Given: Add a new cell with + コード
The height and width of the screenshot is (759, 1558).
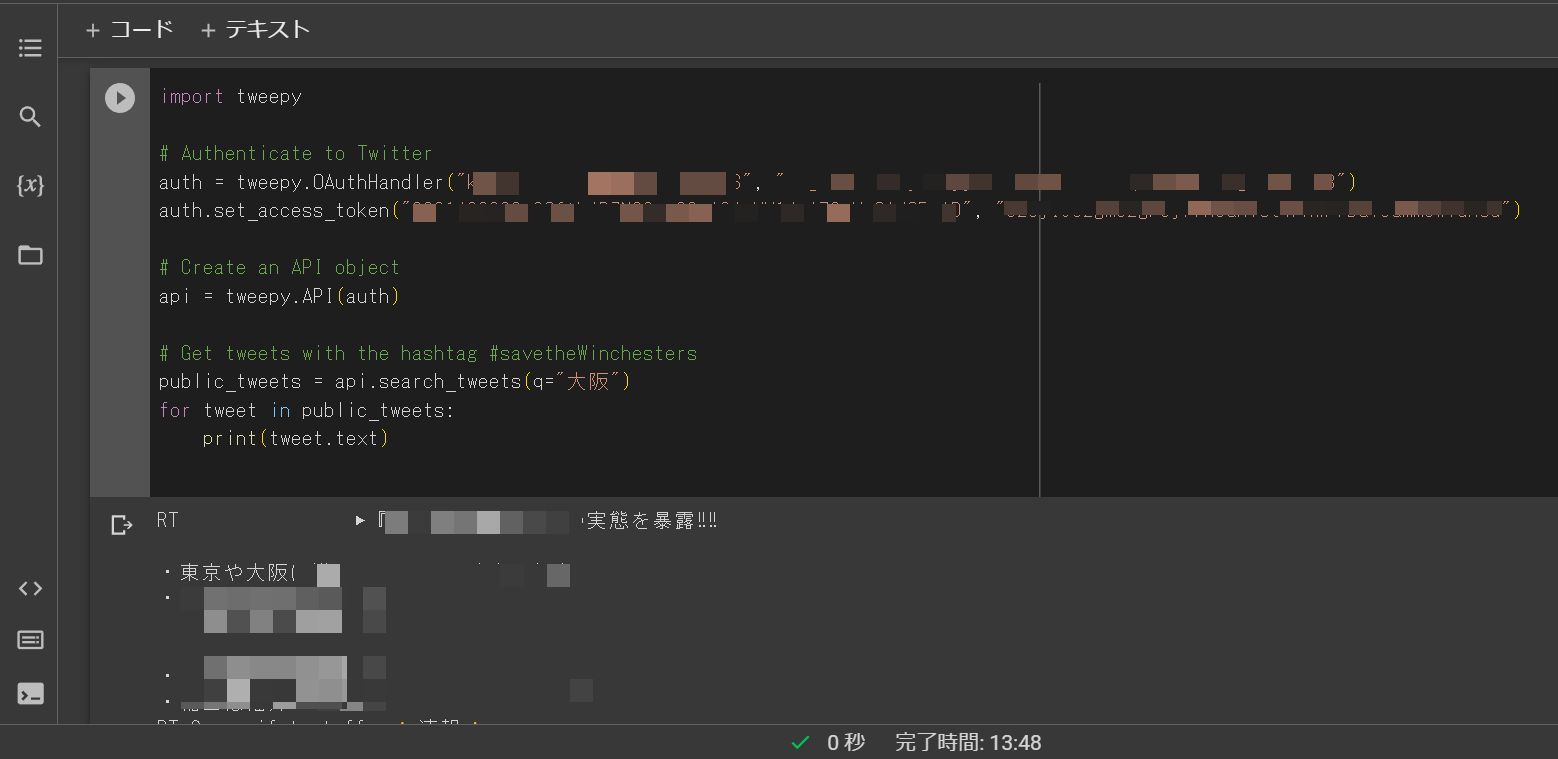Looking at the screenshot, I should tap(130, 30).
